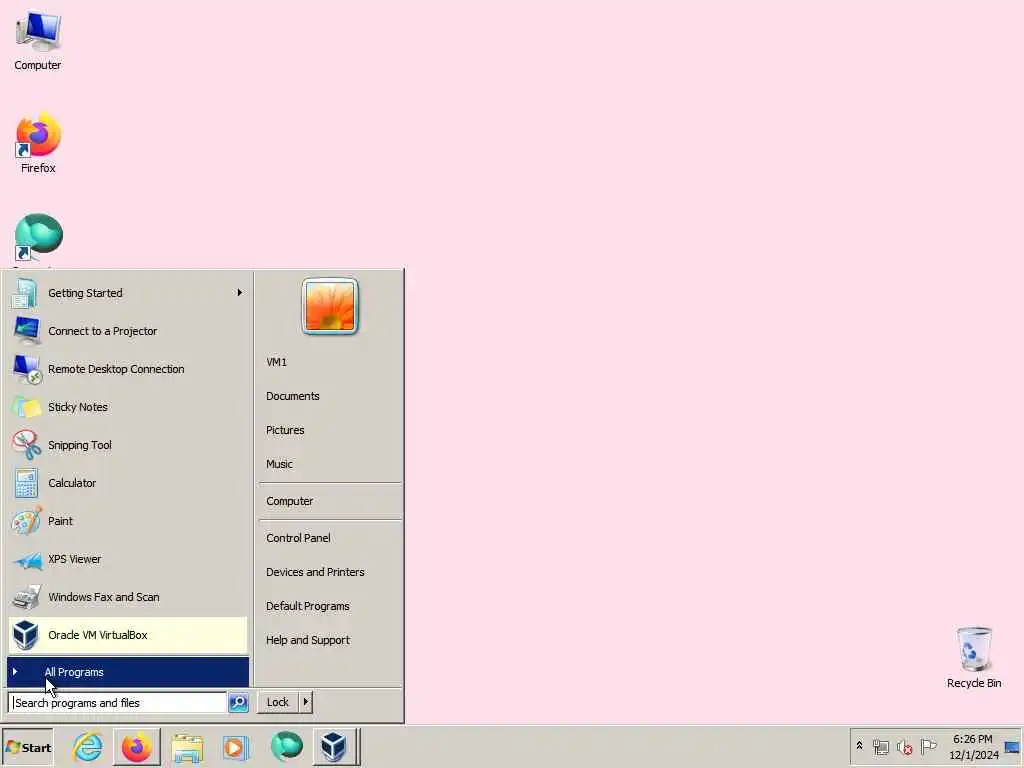The height and width of the screenshot is (768, 1024).
Task: Launch Remote Desktop Connection icon
Action: [27, 369]
